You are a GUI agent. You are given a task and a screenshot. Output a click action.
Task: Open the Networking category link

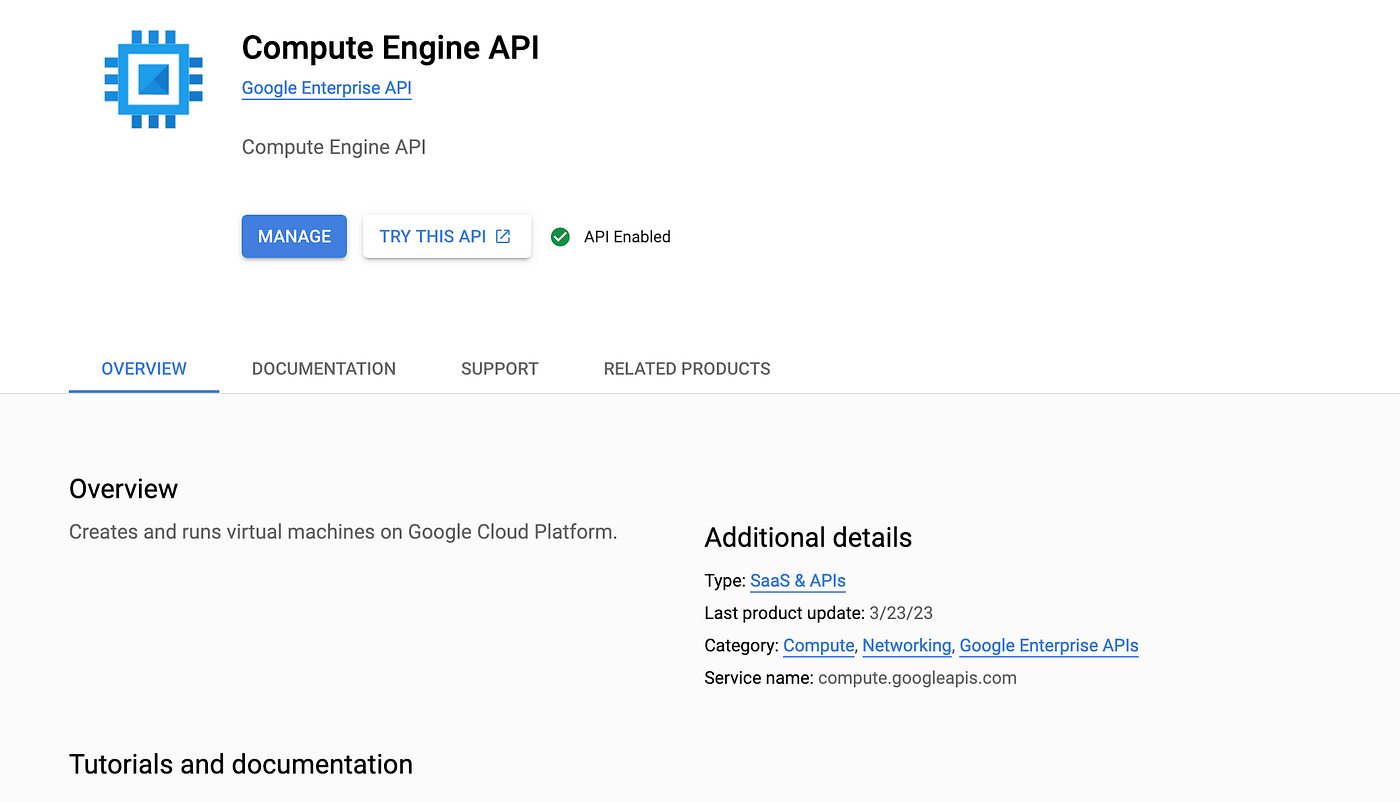coord(907,646)
